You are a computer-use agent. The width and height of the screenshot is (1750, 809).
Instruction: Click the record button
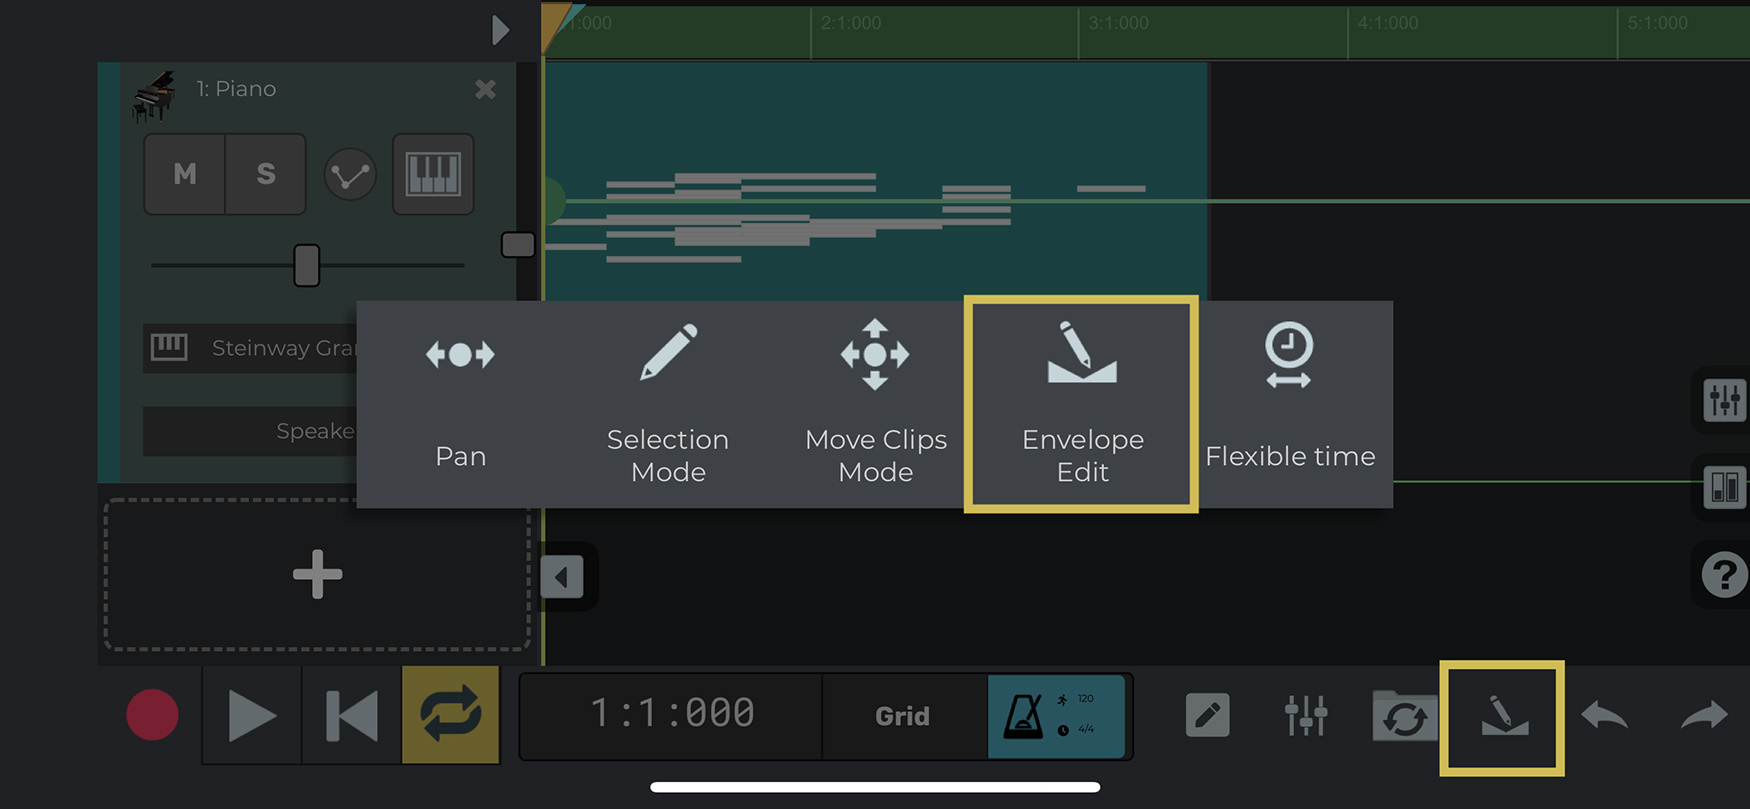tap(152, 715)
